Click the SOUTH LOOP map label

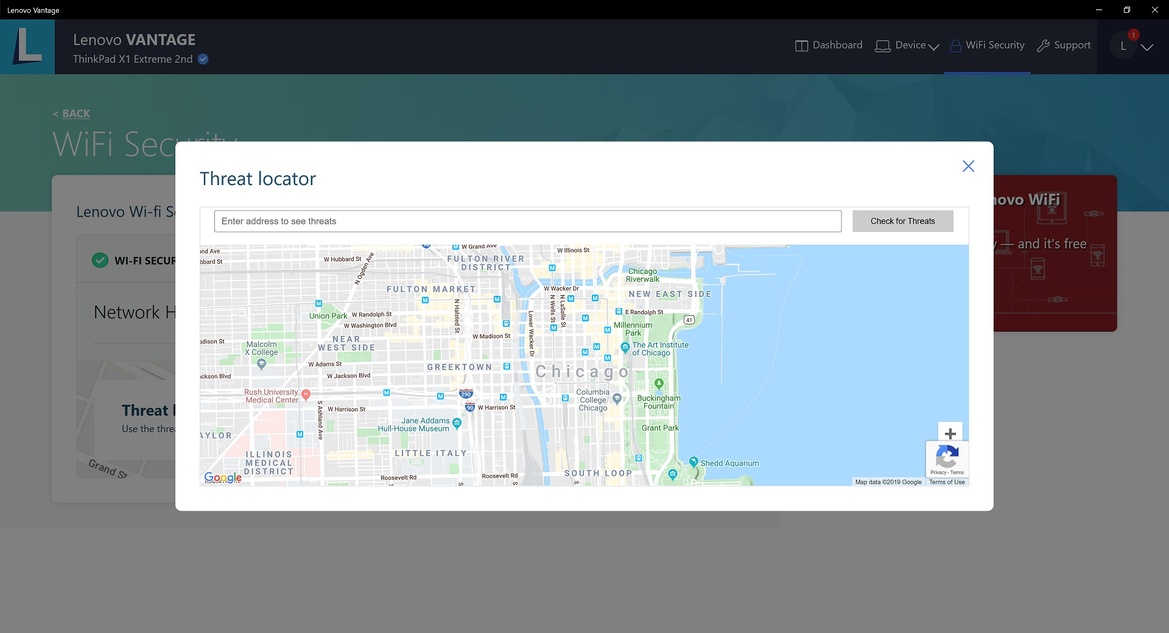click(598, 473)
